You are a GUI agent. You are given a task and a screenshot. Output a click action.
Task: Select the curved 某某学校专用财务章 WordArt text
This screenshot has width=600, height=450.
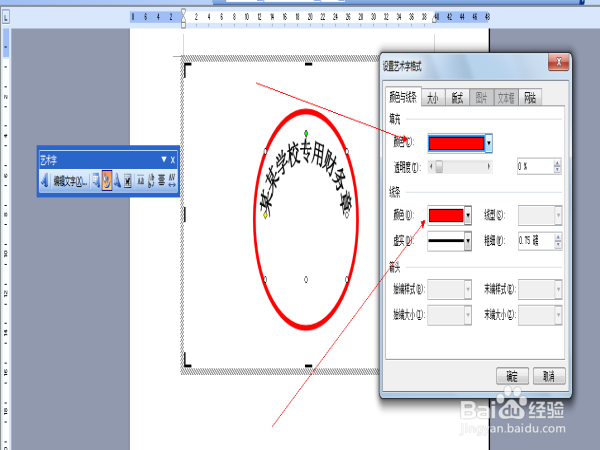[x=306, y=178]
